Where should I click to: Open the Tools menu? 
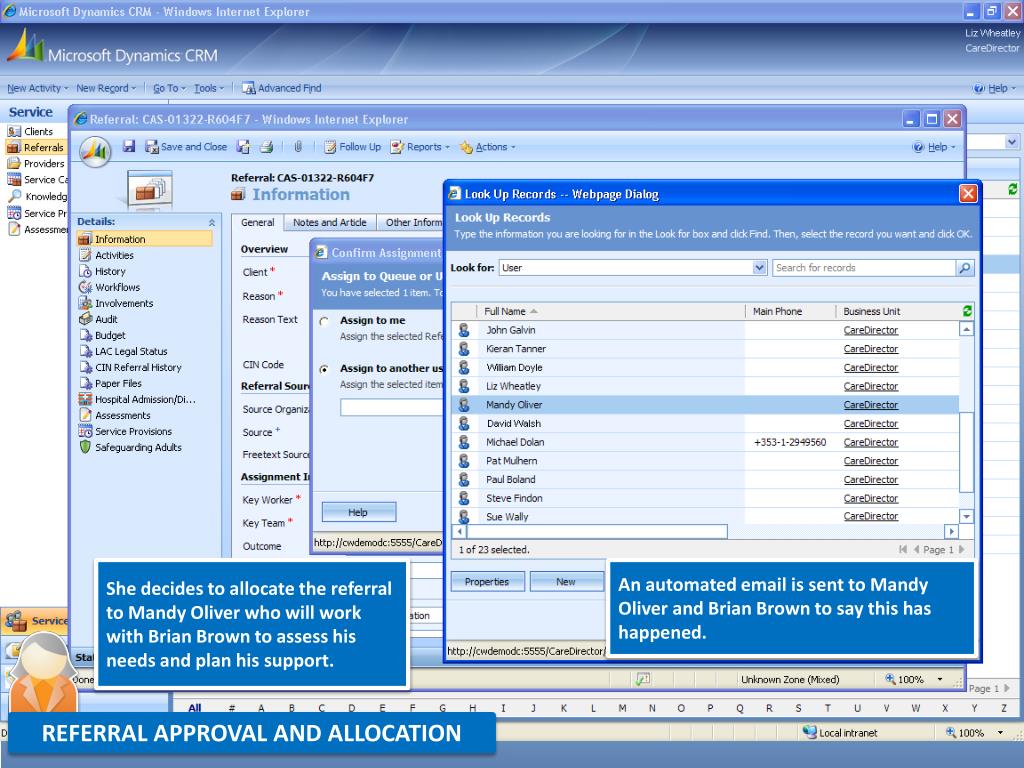point(208,88)
